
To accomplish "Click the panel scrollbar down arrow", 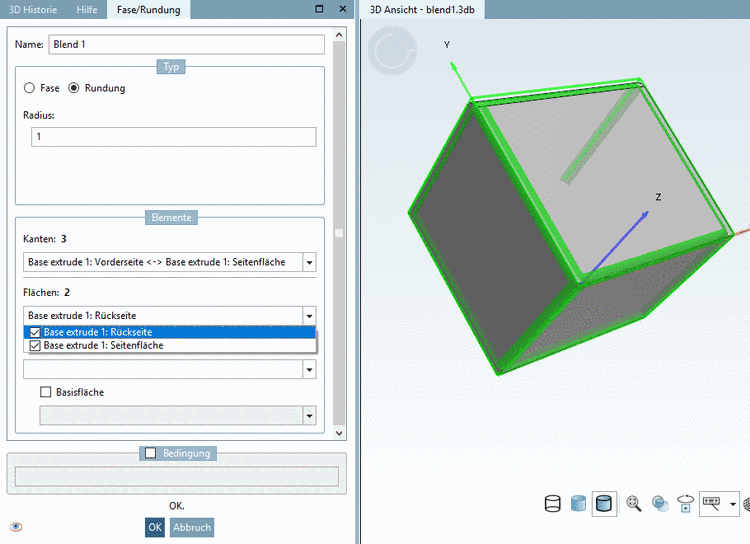I will pos(339,433).
